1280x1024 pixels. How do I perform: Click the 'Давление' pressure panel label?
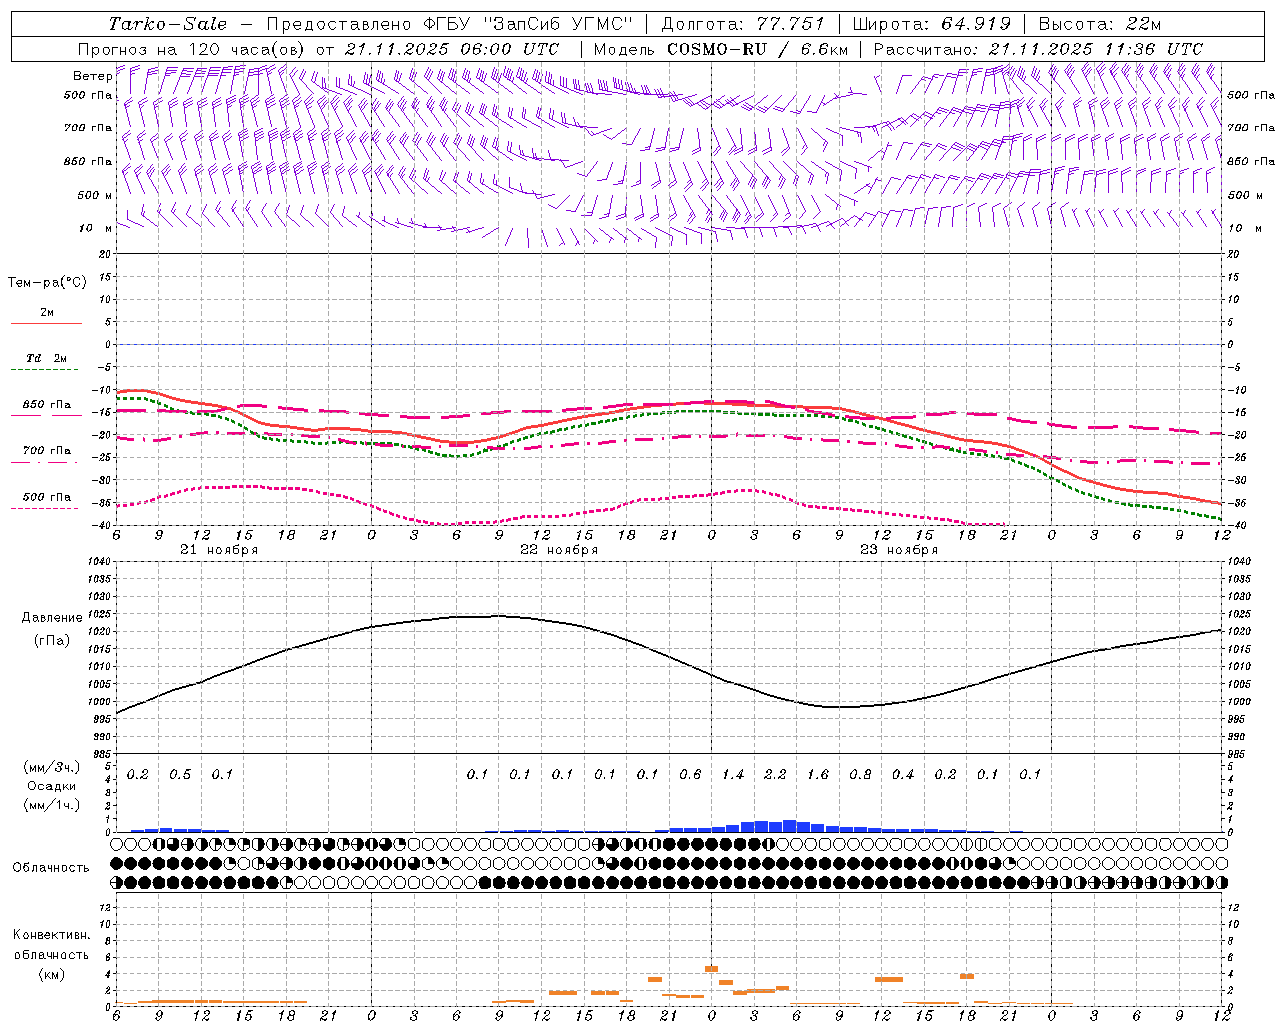[x=52, y=618]
